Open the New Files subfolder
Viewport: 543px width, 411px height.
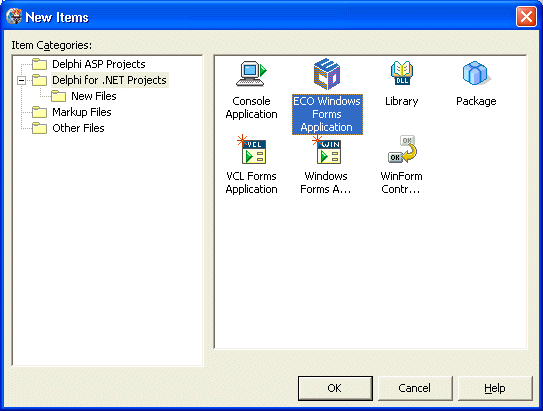pyautogui.click(x=94, y=96)
